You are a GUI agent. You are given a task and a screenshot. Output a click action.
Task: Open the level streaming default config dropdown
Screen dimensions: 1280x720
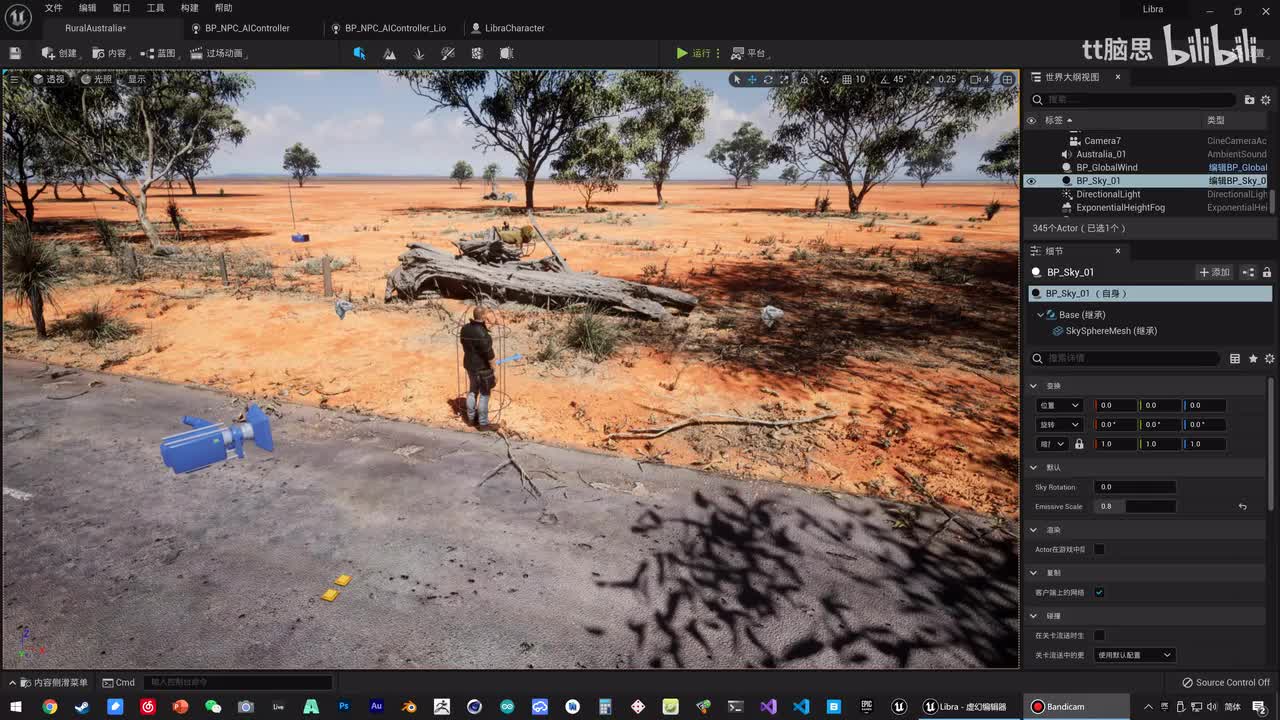click(x=1135, y=655)
